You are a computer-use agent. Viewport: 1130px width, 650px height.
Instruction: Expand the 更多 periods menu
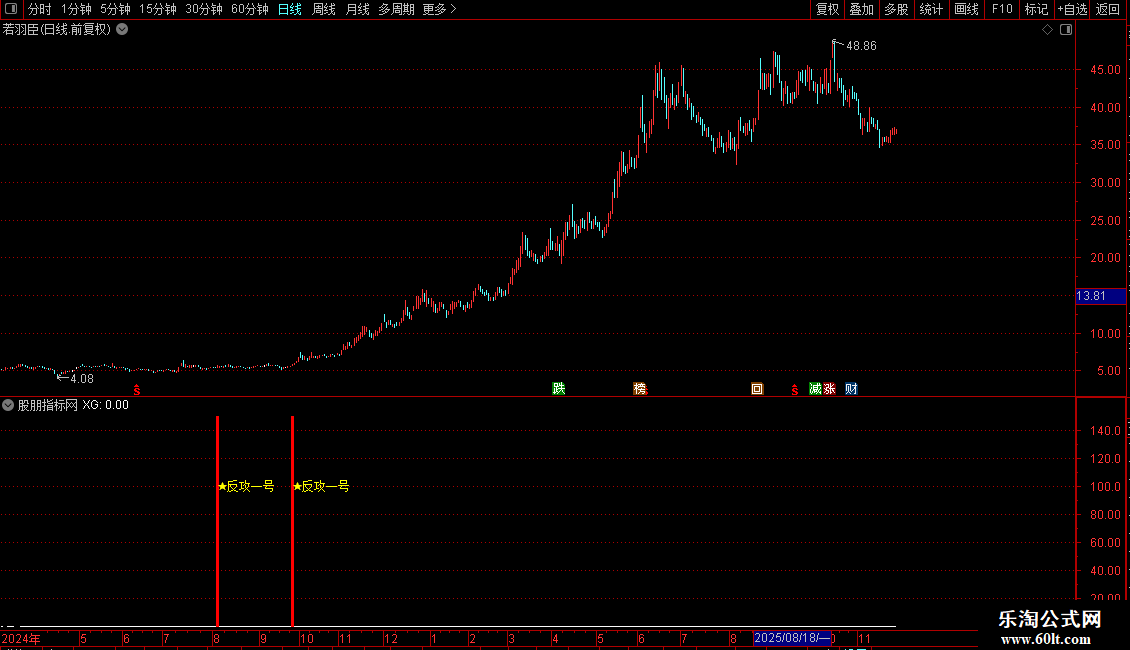(x=439, y=9)
